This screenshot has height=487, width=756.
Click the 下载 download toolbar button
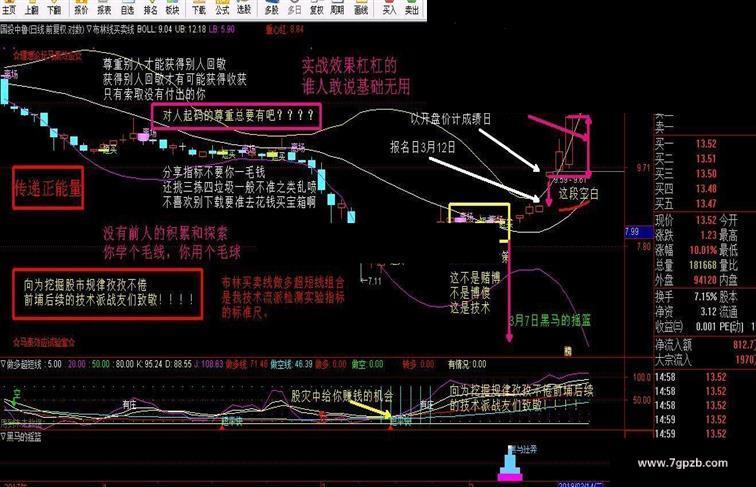tap(199, 9)
